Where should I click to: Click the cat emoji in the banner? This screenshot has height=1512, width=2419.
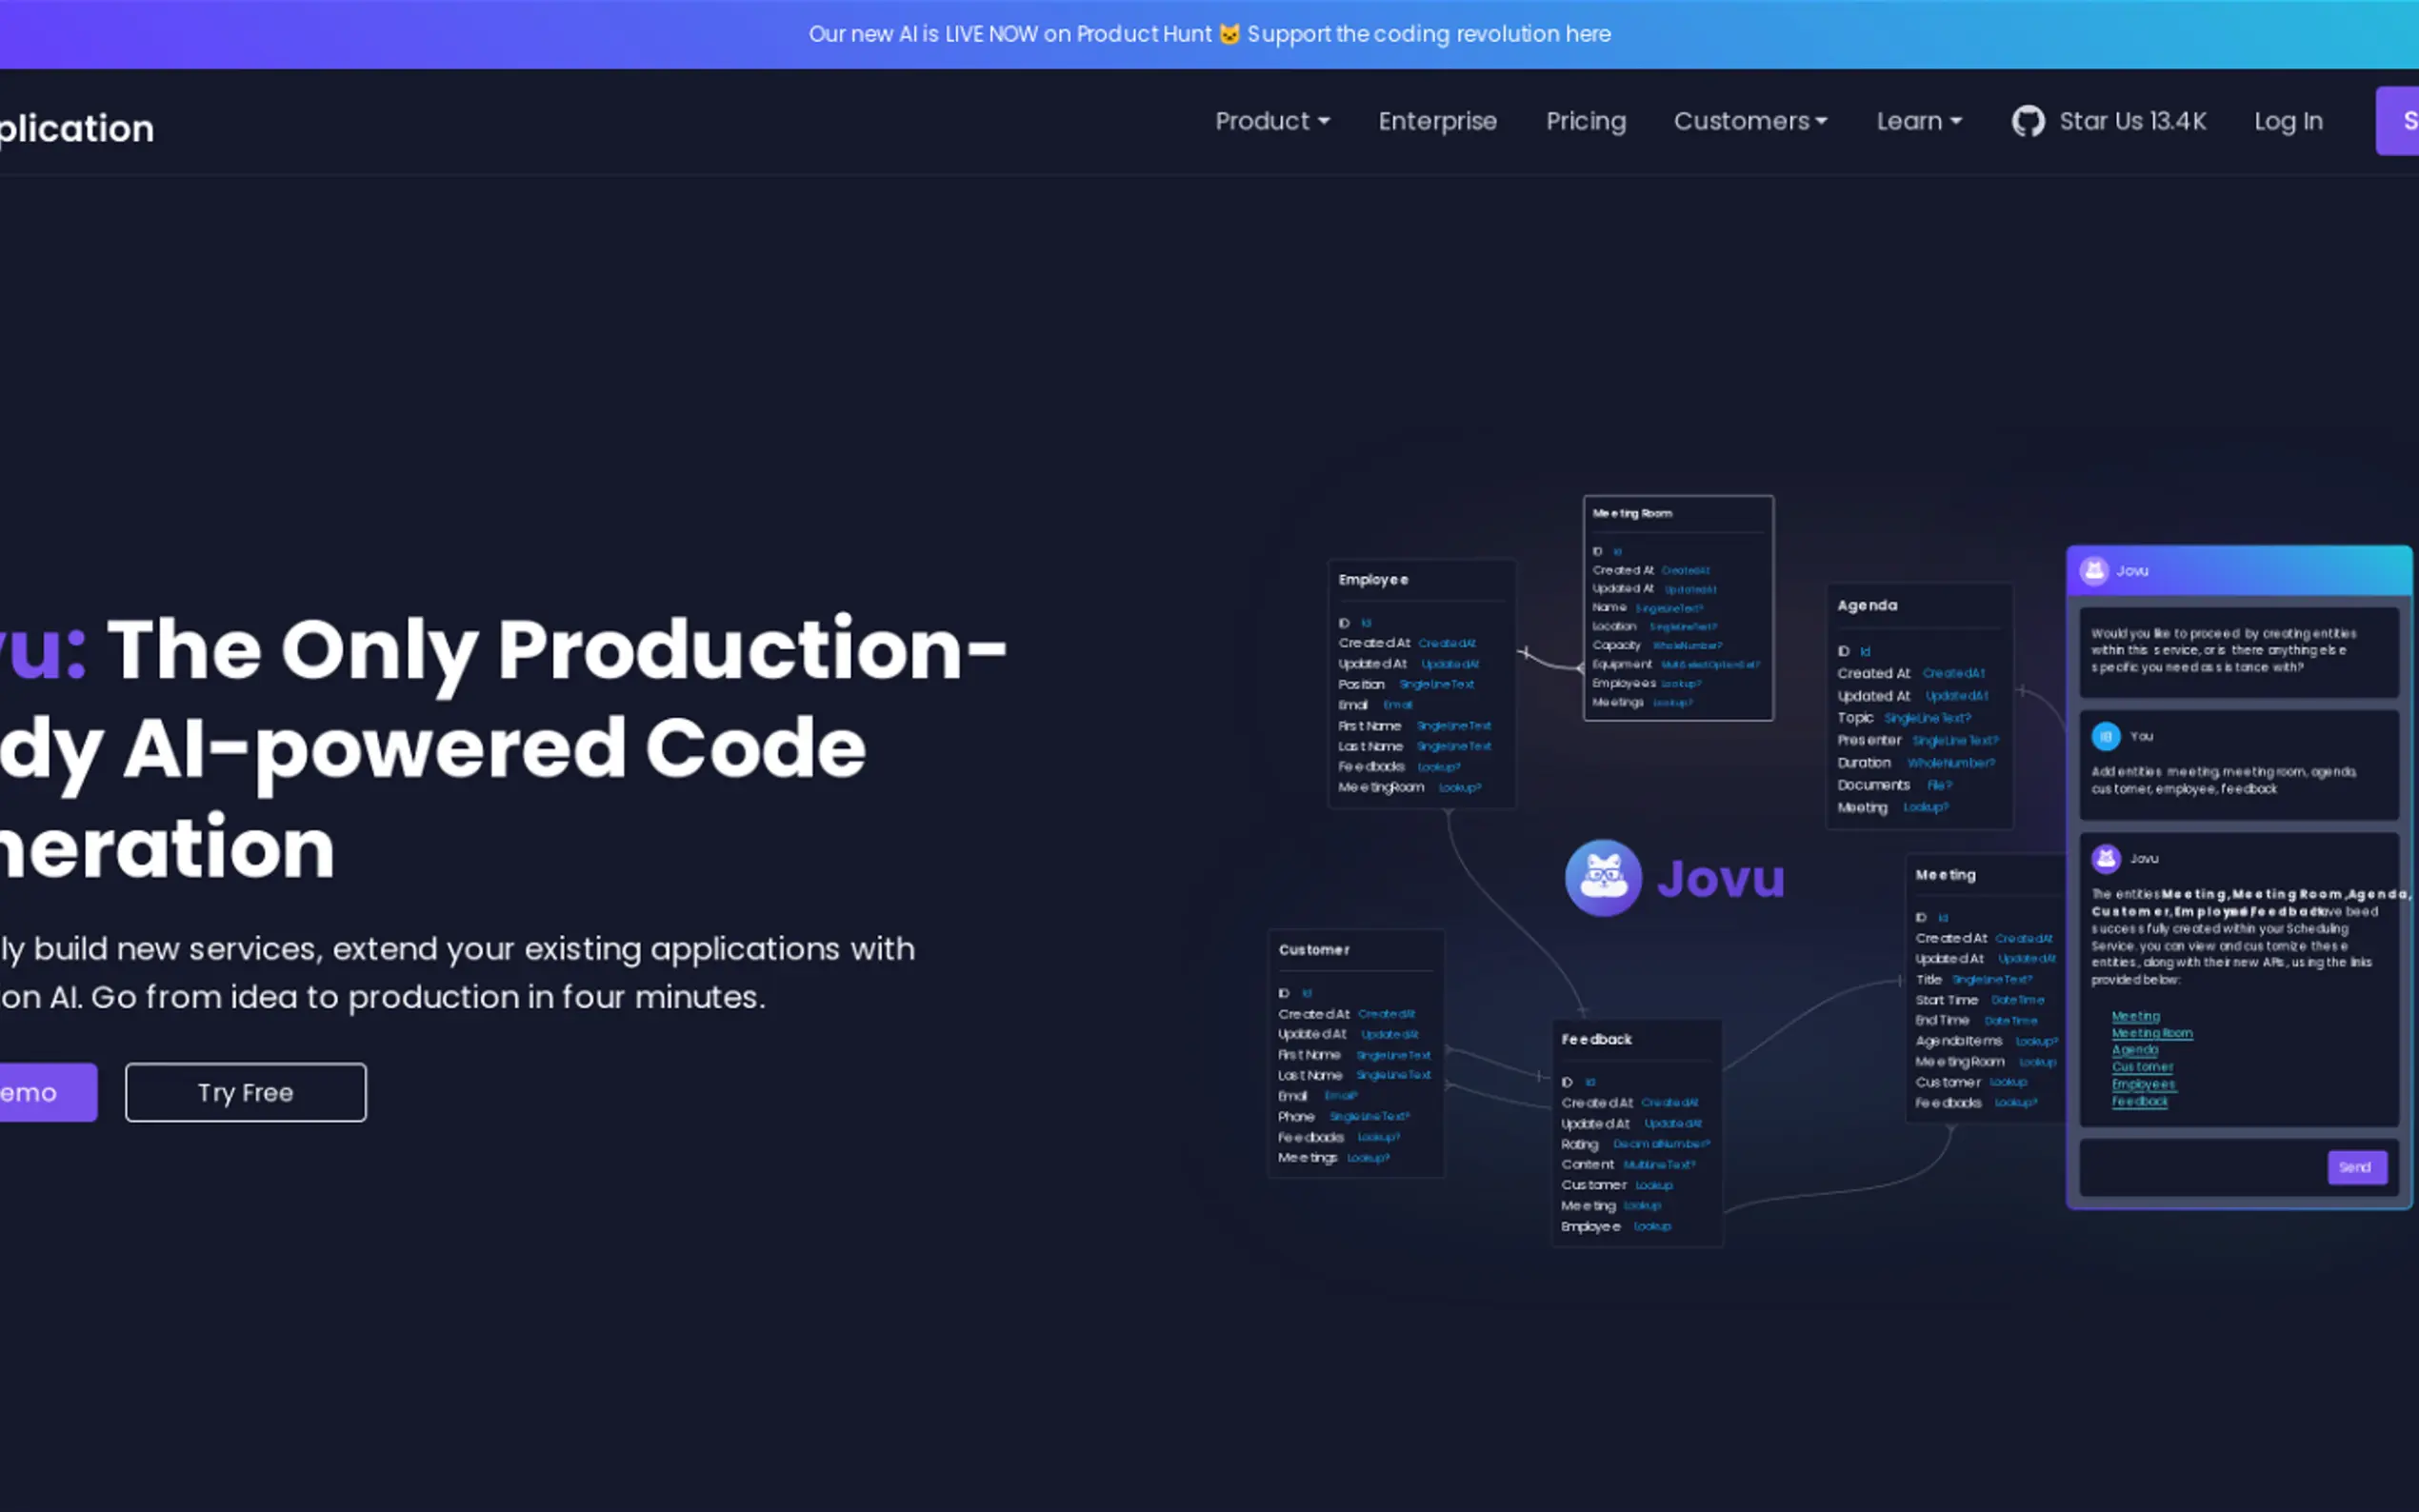coord(1229,34)
